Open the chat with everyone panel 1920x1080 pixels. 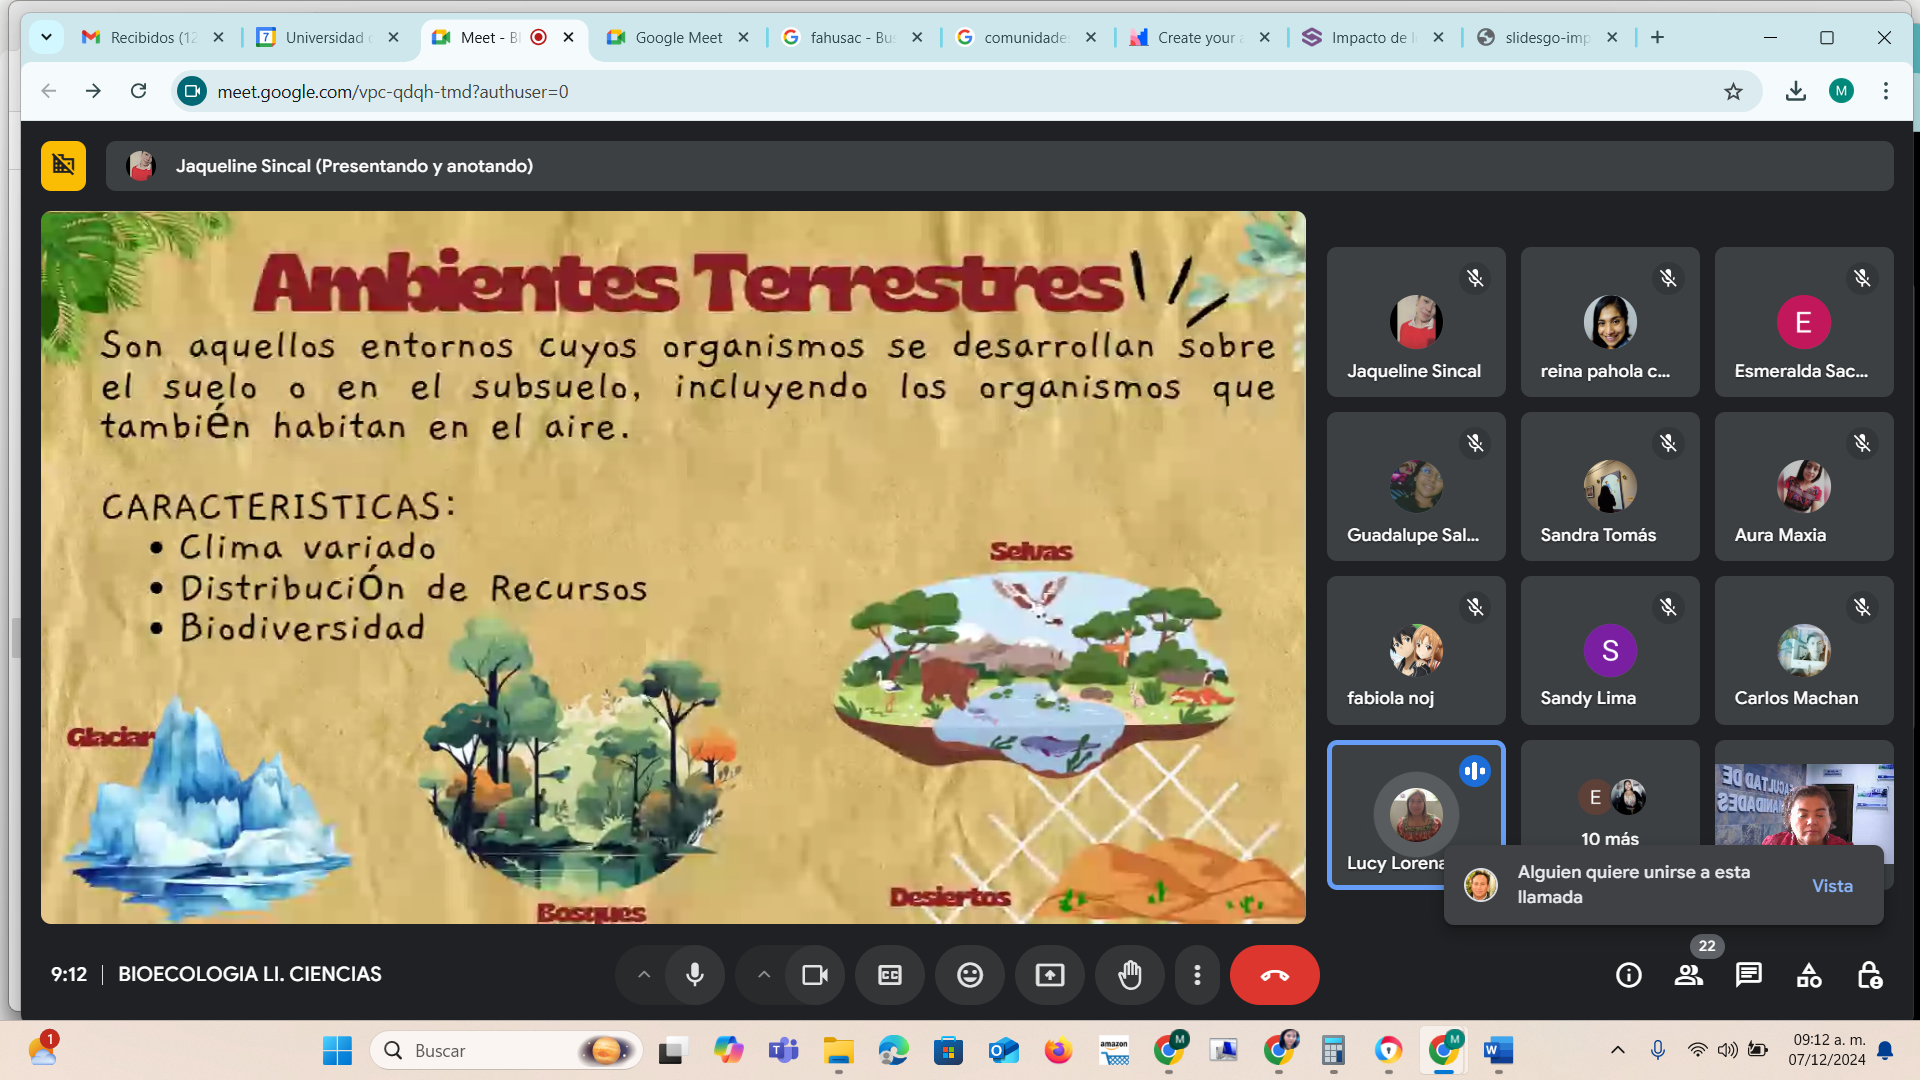click(x=1749, y=975)
